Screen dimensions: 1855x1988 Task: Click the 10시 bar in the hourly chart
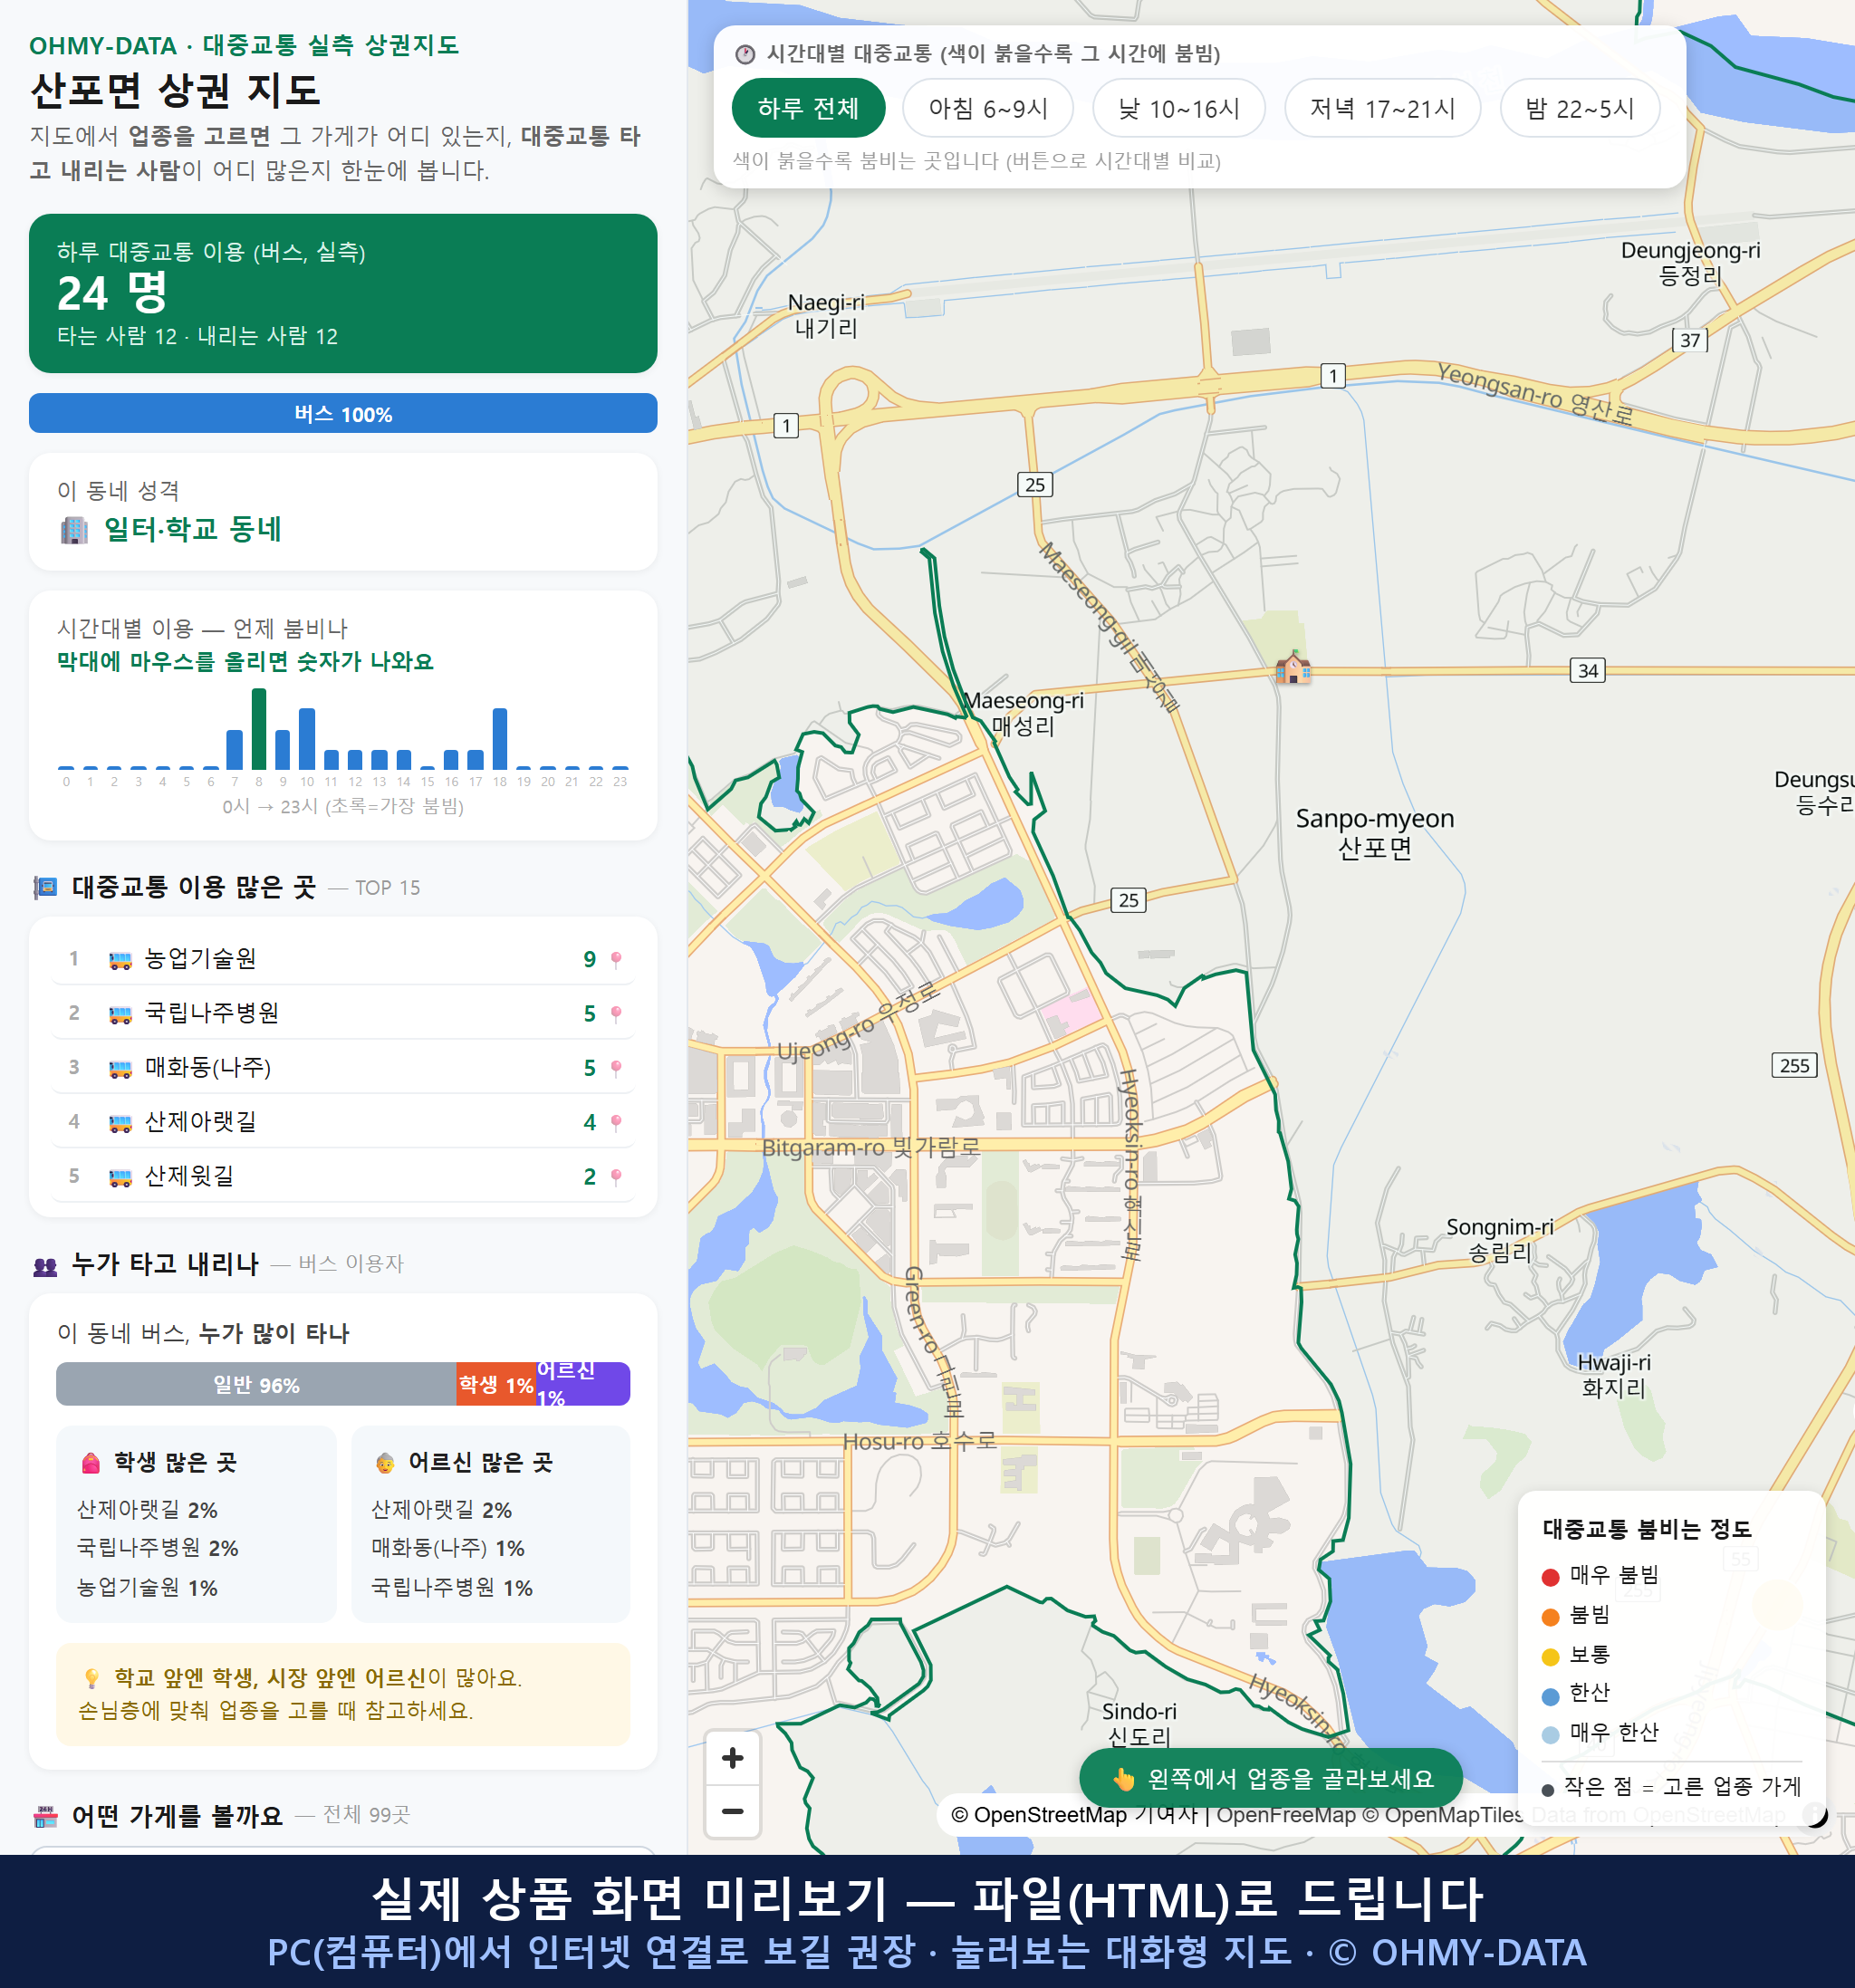click(x=307, y=738)
